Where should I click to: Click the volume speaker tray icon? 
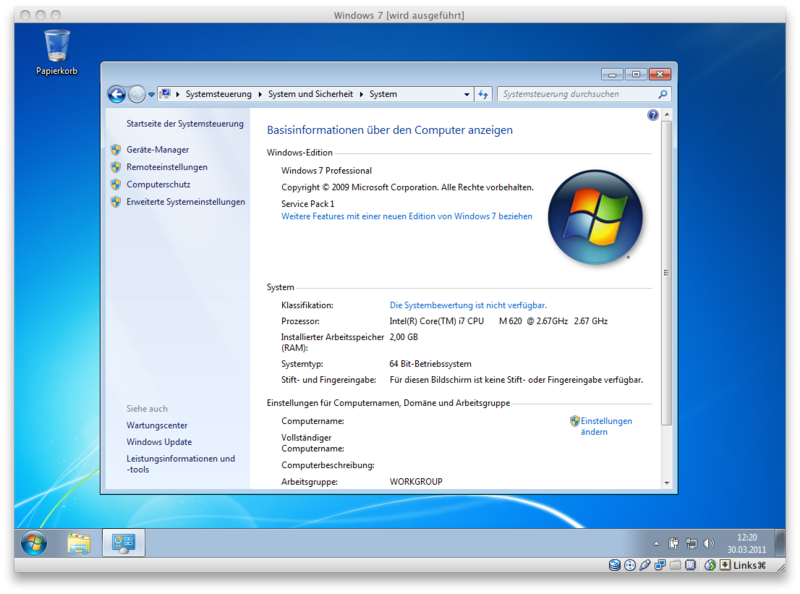(709, 544)
